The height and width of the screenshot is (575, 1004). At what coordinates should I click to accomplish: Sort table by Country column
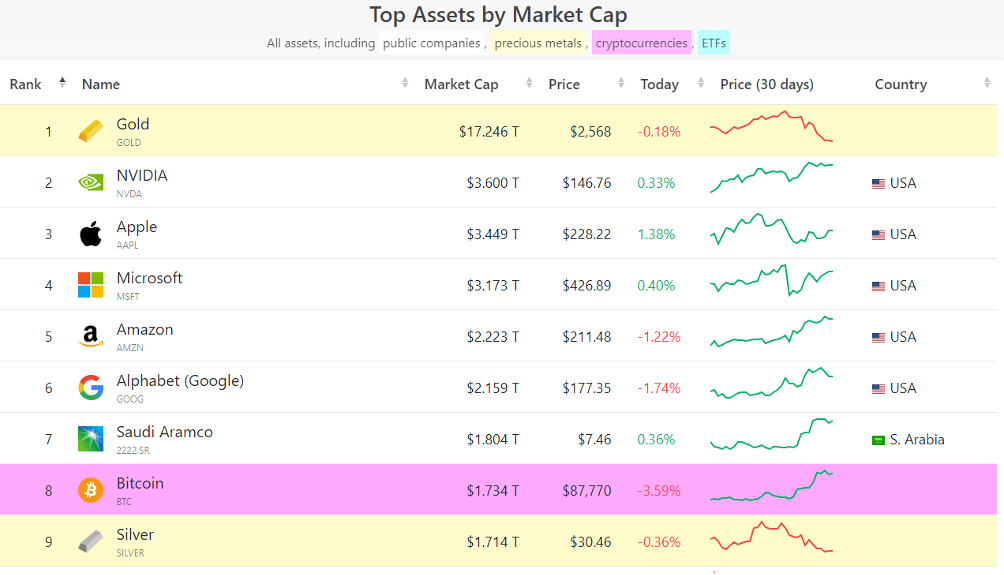pos(900,84)
